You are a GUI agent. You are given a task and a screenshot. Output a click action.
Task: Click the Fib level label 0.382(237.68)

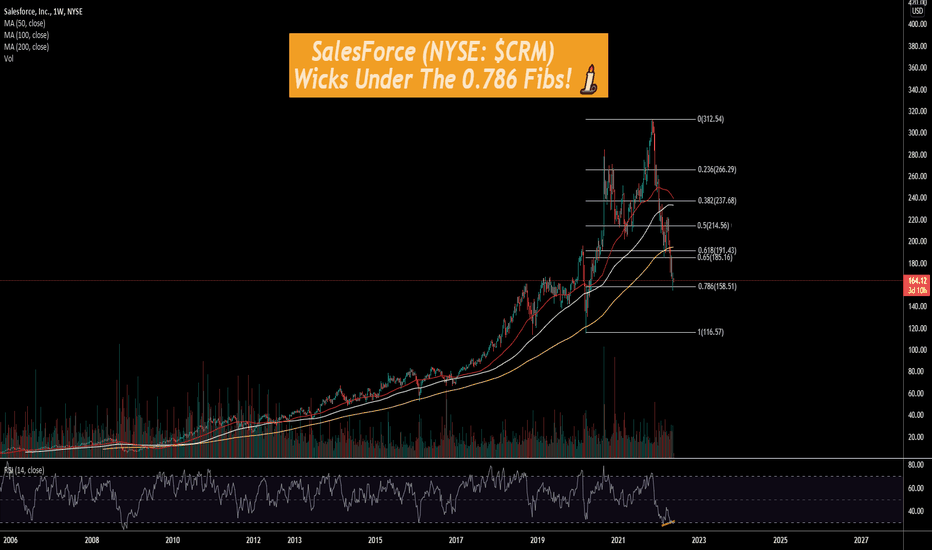click(717, 200)
